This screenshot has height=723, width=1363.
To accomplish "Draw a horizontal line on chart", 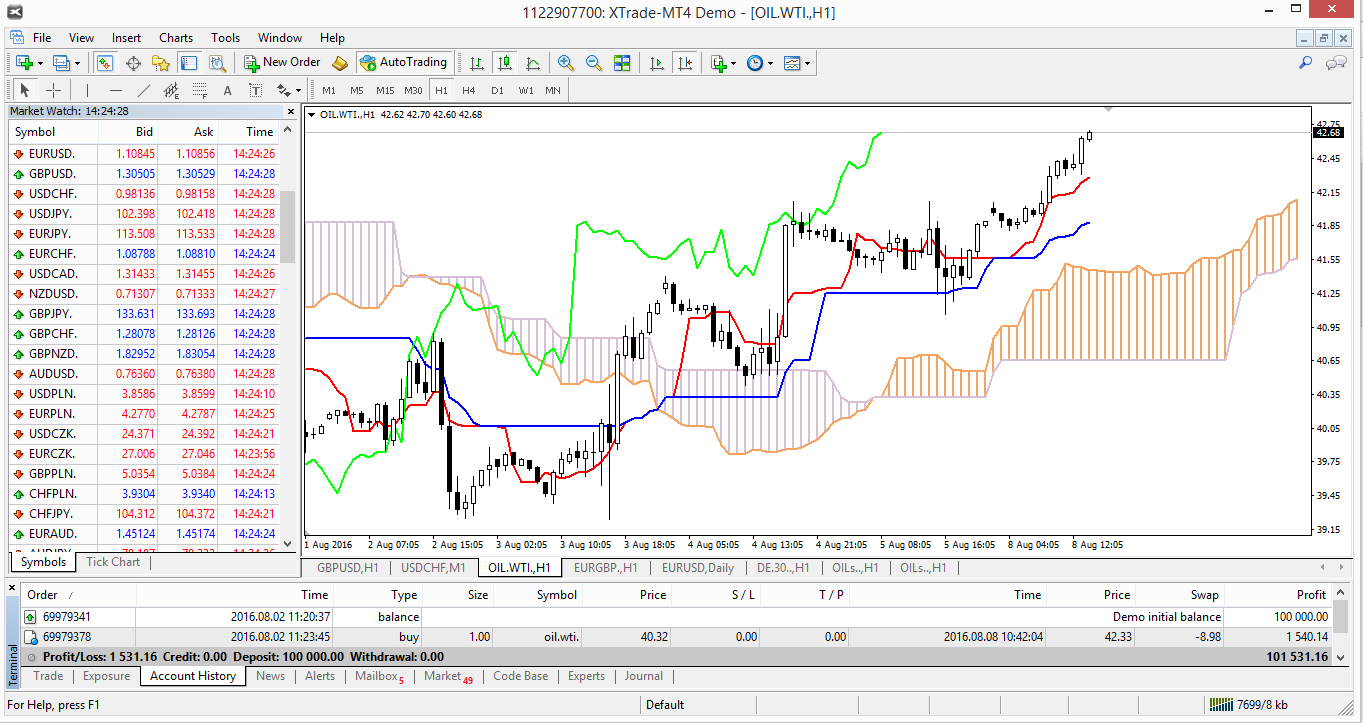I will pos(116,90).
